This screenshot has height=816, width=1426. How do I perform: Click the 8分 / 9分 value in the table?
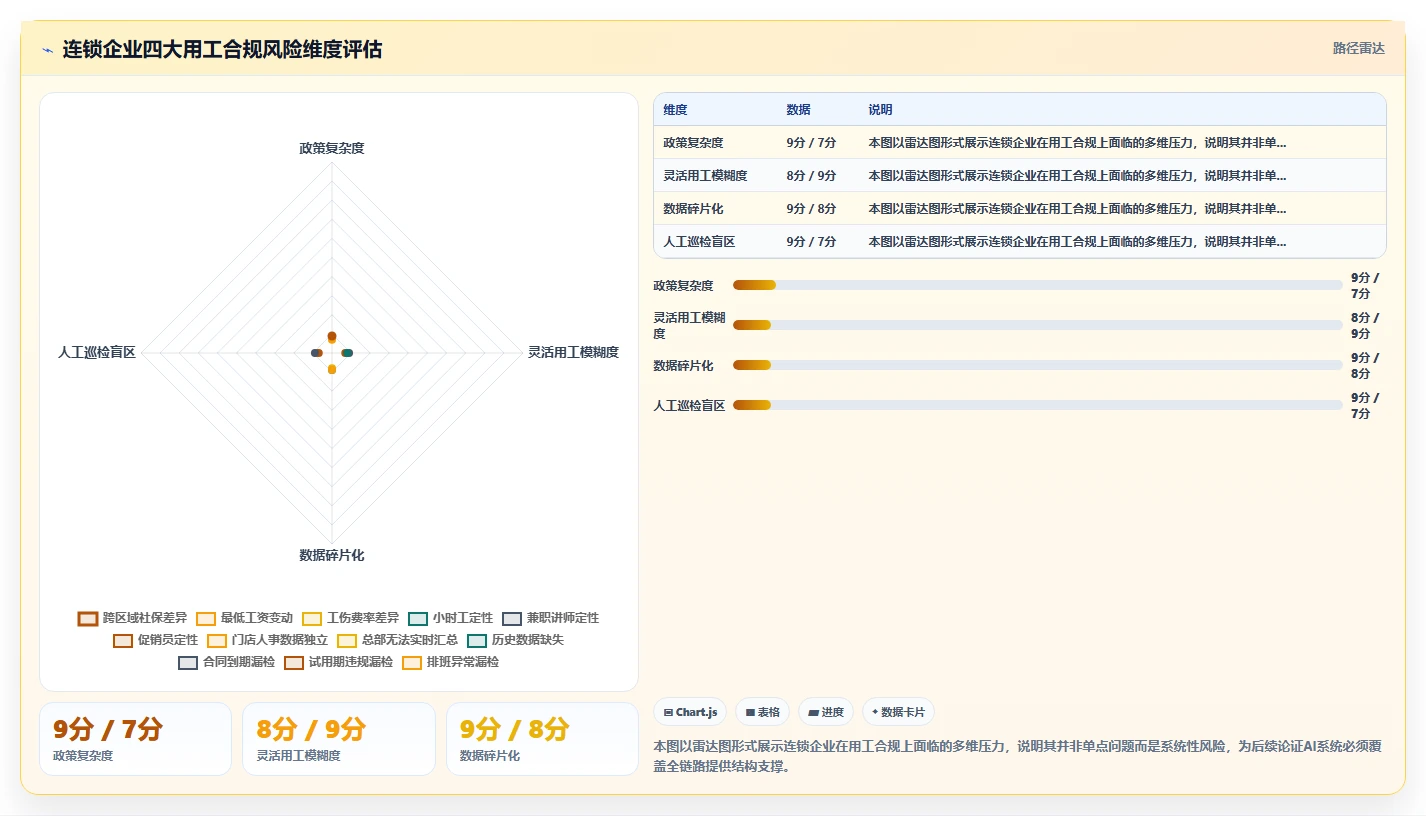point(811,176)
